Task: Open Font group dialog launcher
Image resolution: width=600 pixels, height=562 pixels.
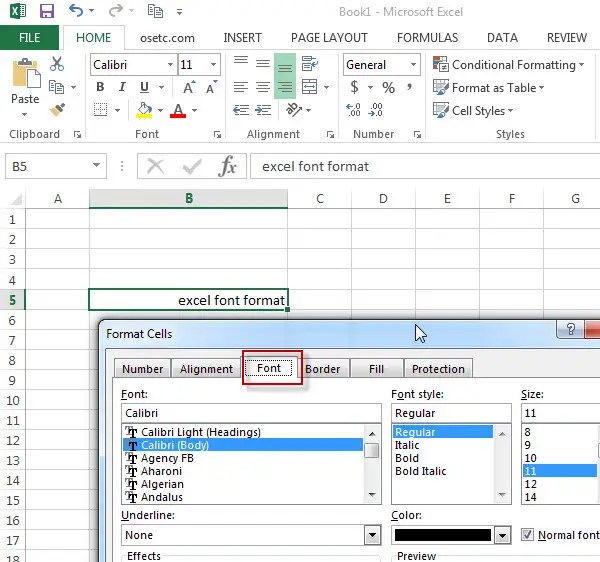Action: coord(217,134)
